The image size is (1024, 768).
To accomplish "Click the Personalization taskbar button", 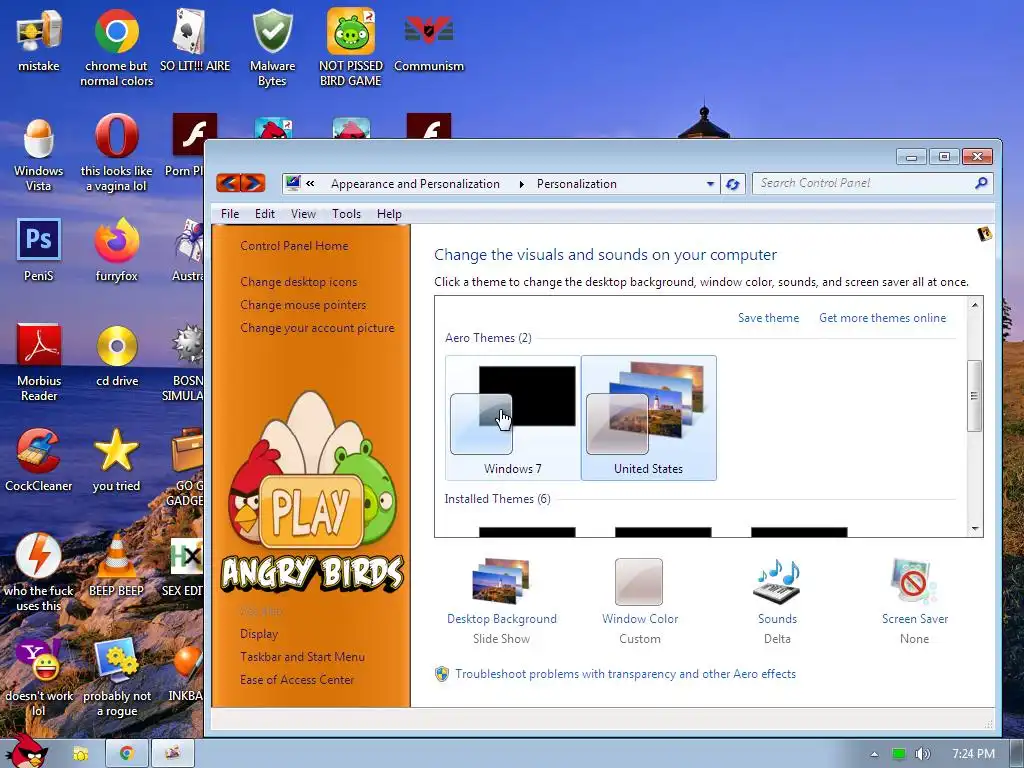I will coord(172,754).
